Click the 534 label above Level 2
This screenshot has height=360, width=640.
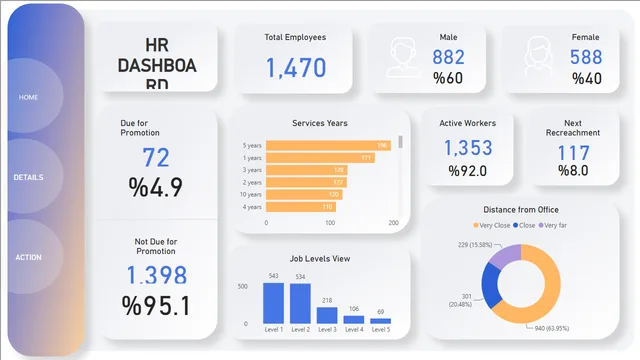point(300,277)
